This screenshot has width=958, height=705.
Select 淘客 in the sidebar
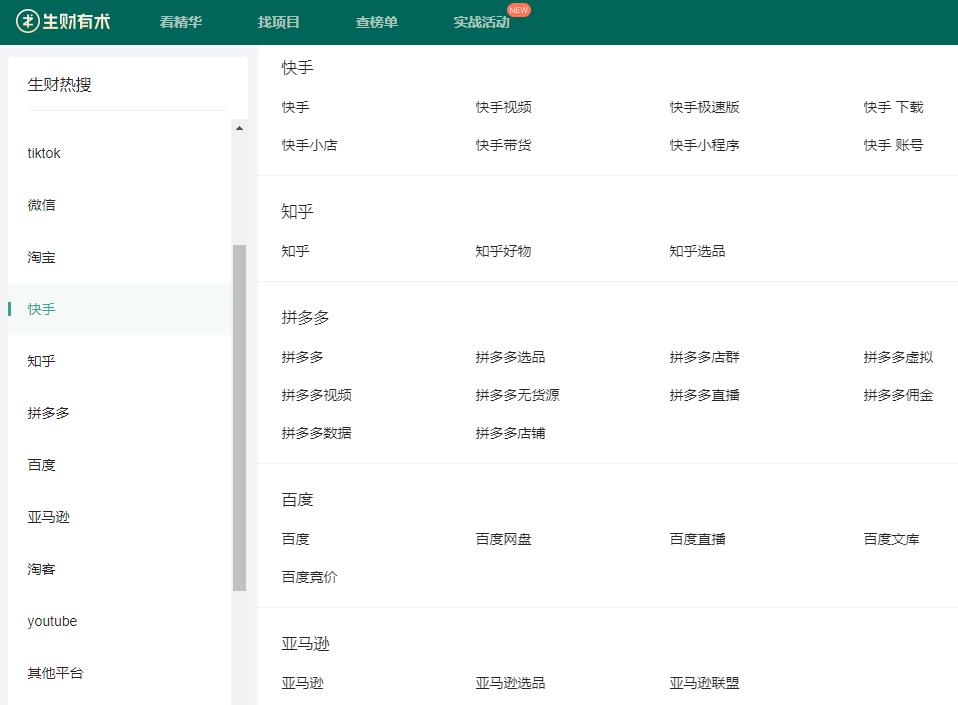[x=42, y=569]
